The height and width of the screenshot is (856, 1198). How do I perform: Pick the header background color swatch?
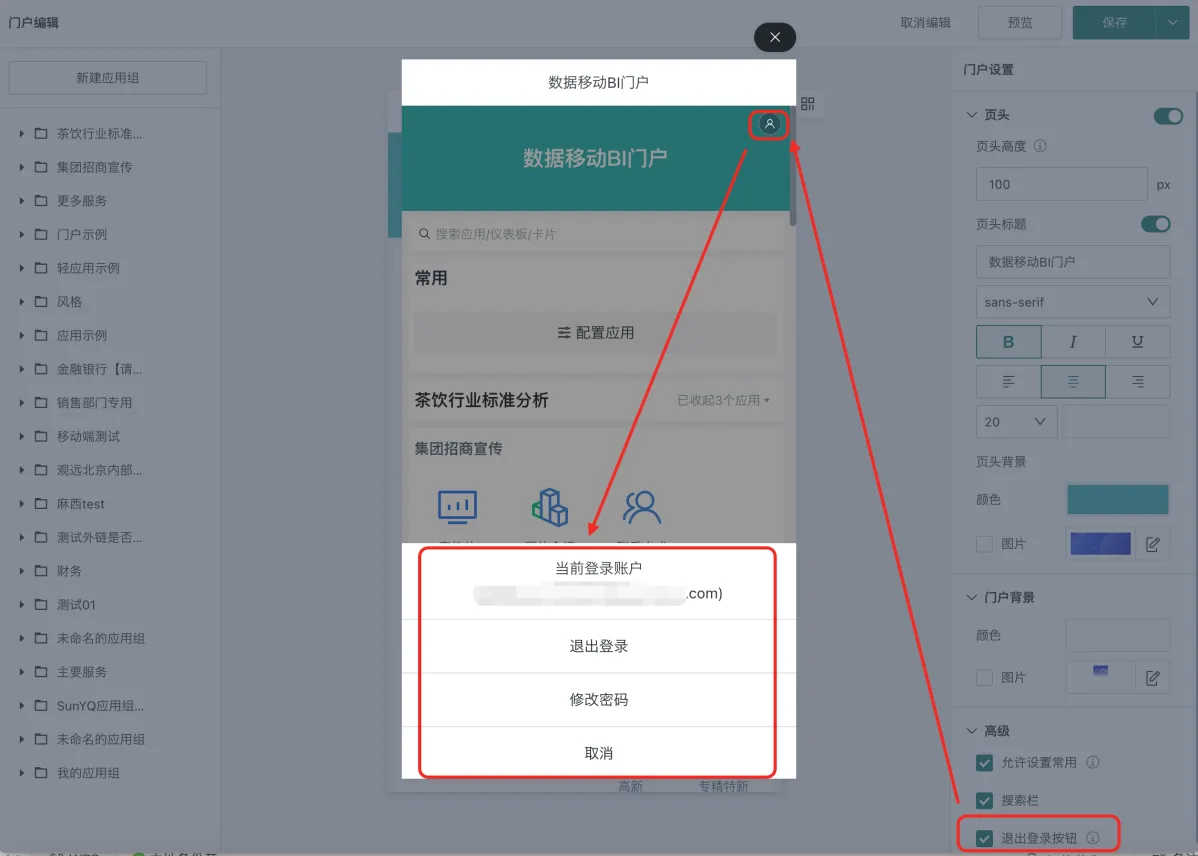coord(1117,499)
